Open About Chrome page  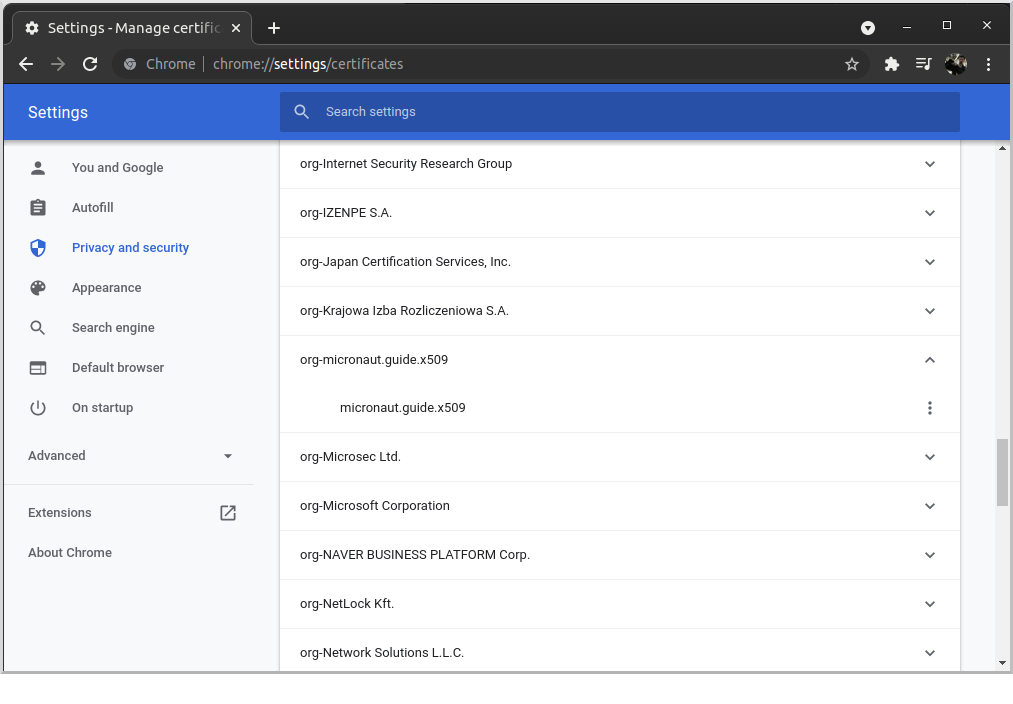[x=70, y=553]
